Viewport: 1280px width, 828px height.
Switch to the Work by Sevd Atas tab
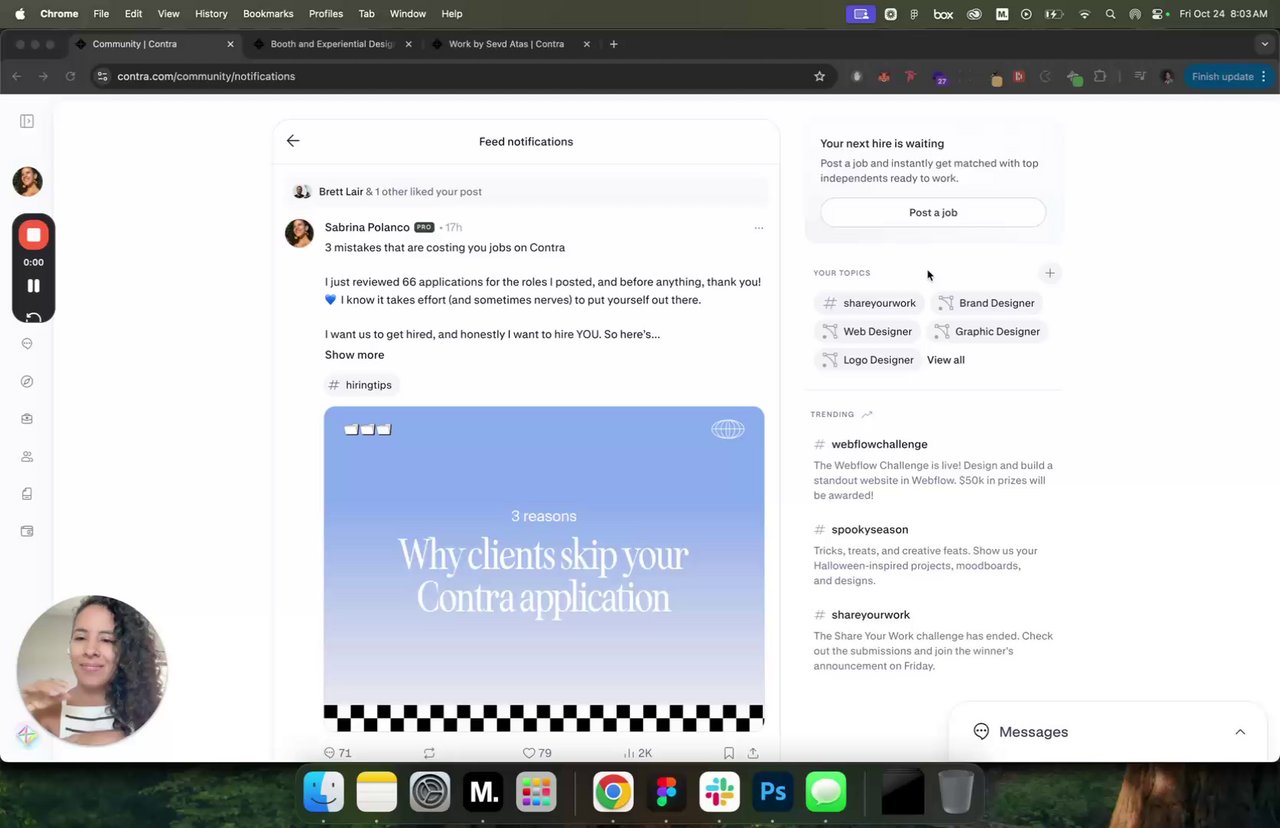[x=506, y=44]
